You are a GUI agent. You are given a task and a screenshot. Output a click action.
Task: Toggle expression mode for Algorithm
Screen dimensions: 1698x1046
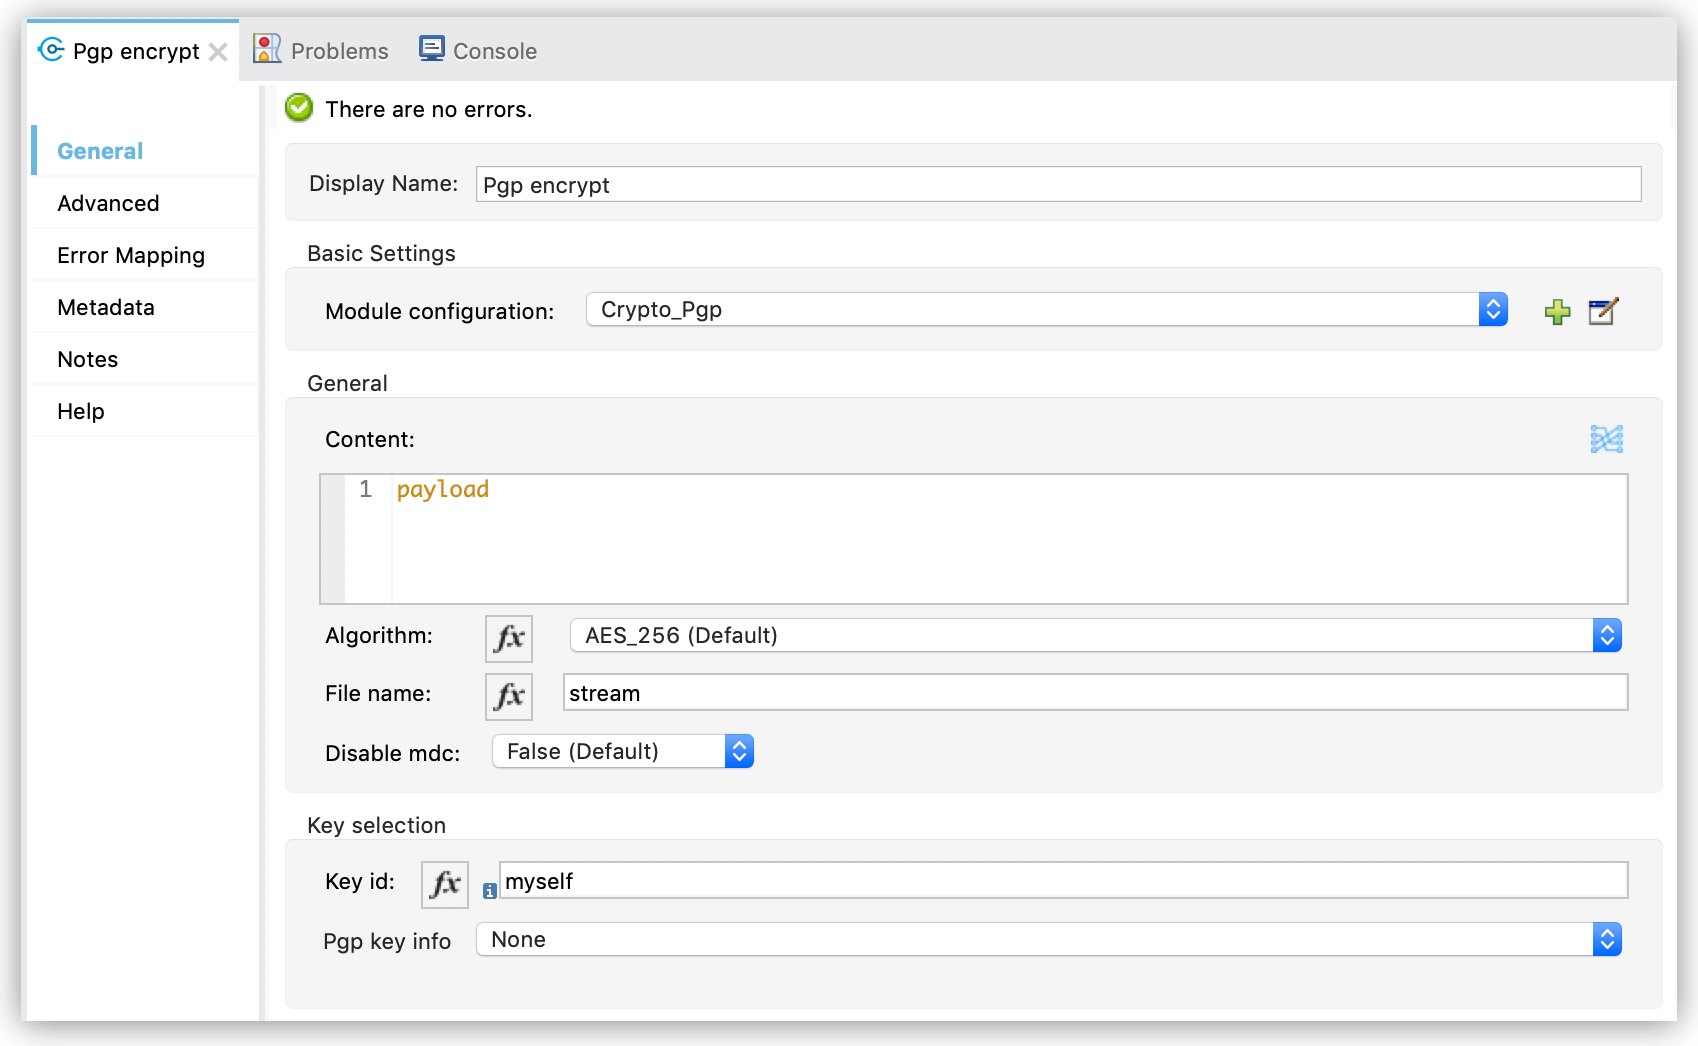point(508,638)
